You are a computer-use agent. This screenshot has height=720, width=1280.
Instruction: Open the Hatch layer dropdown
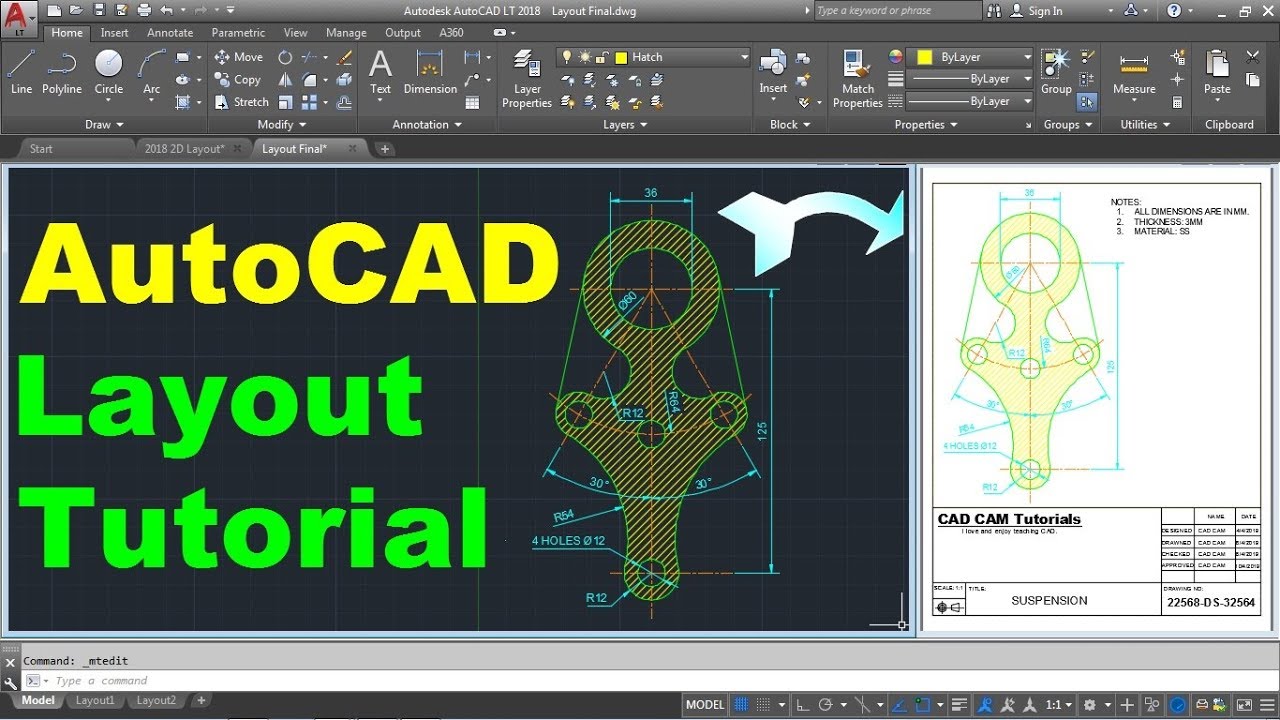click(x=653, y=57)
